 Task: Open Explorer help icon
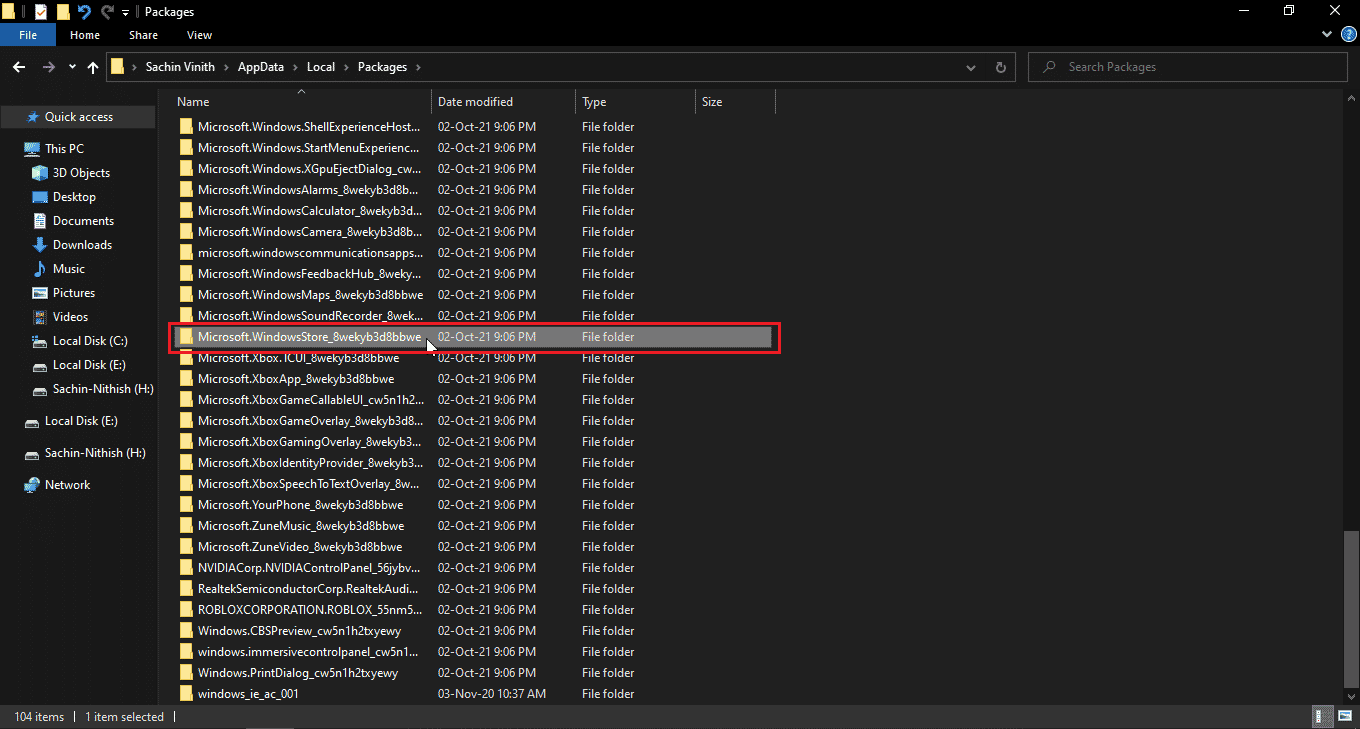[x=1349, y=35]
